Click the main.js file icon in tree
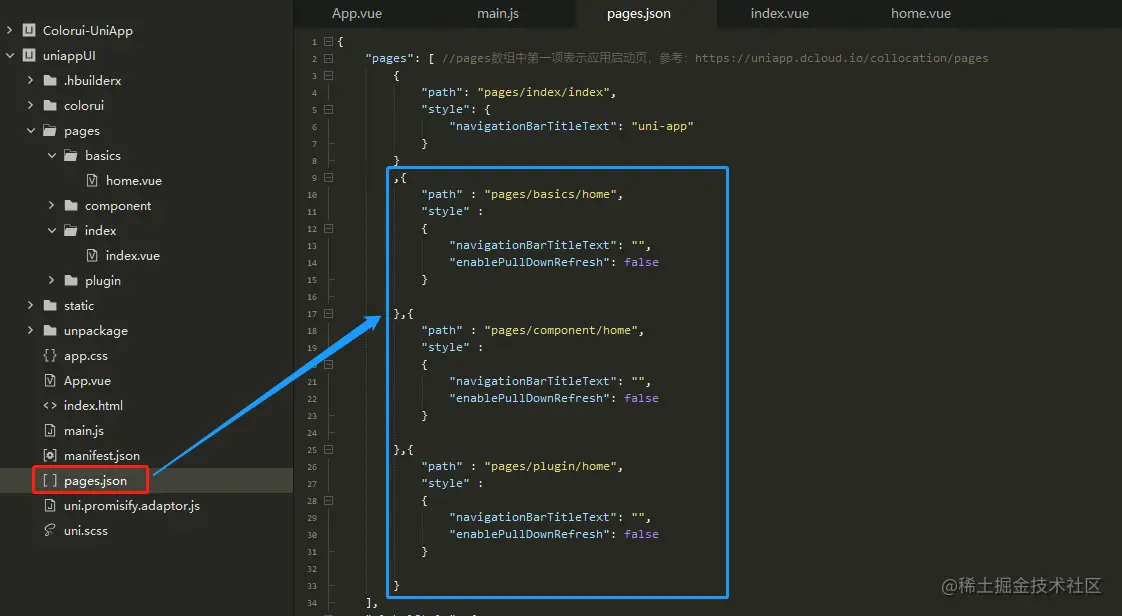The height and width of the screenshot is (616, 1122). pos(50,431)
